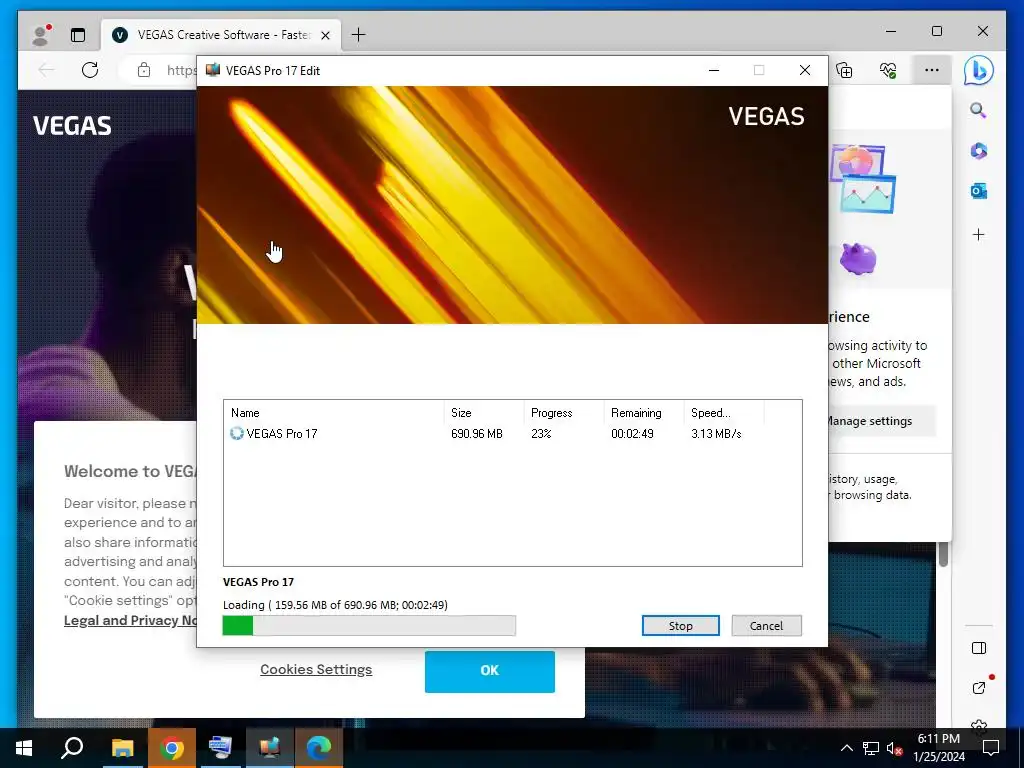This screenshot has height=768, width=1024.
Task: Open Google Chrome from taskbar
Action: pos(171,748)
